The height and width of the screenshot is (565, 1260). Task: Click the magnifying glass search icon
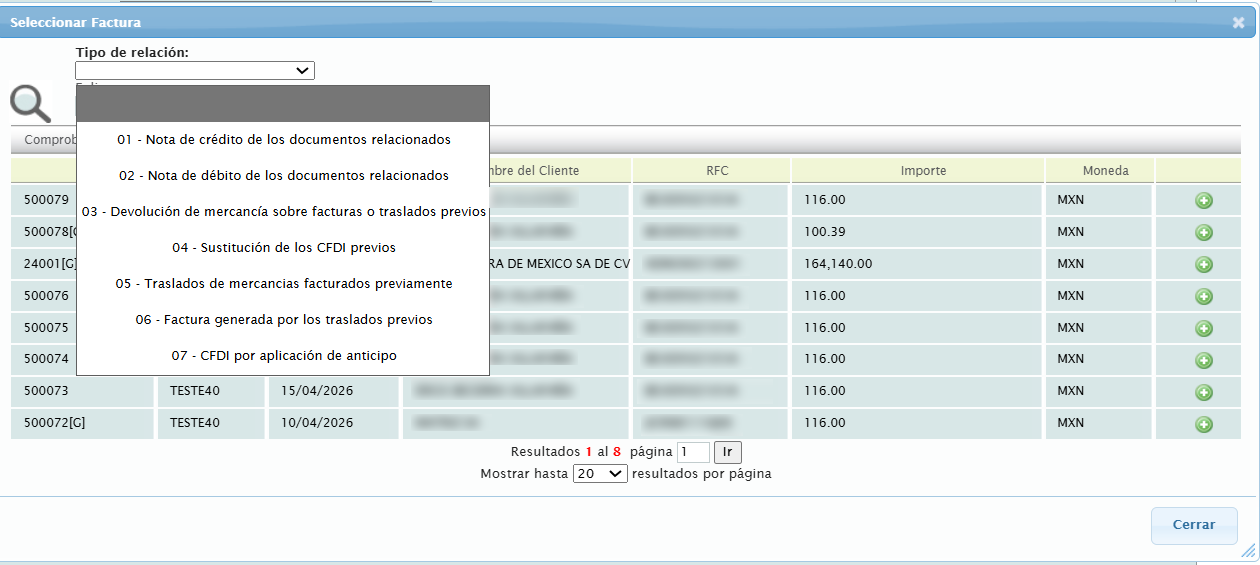pyautogui.click(x=30, y=104)
